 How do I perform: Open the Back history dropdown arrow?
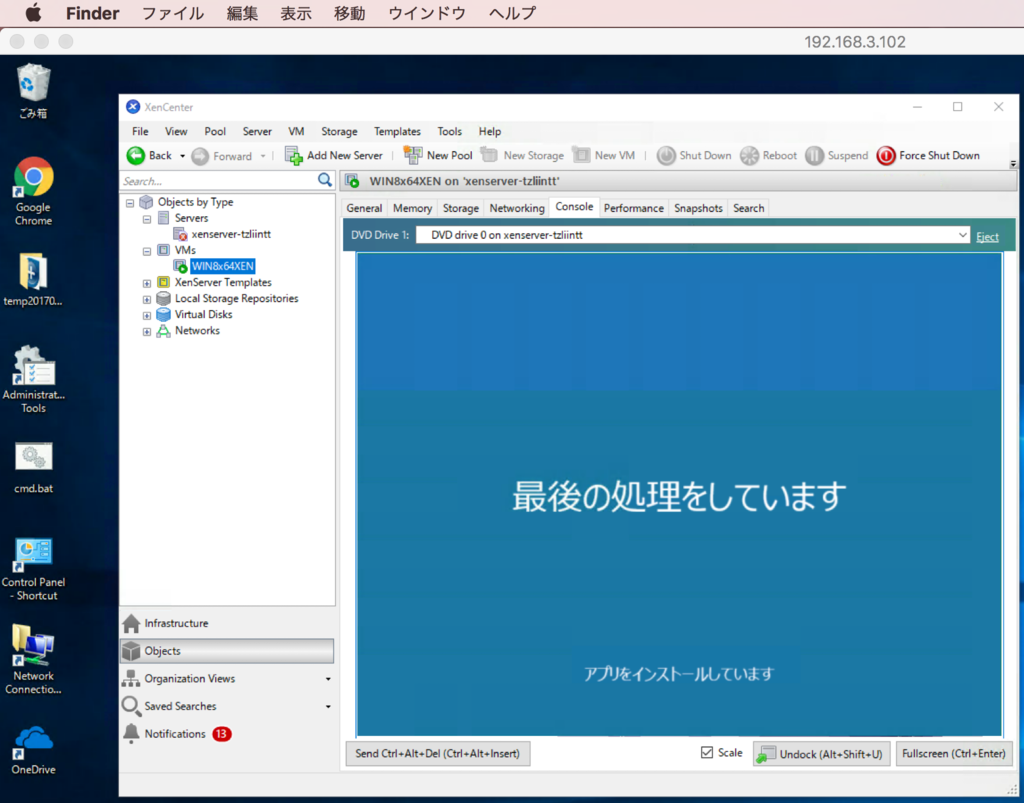point(182,156)
